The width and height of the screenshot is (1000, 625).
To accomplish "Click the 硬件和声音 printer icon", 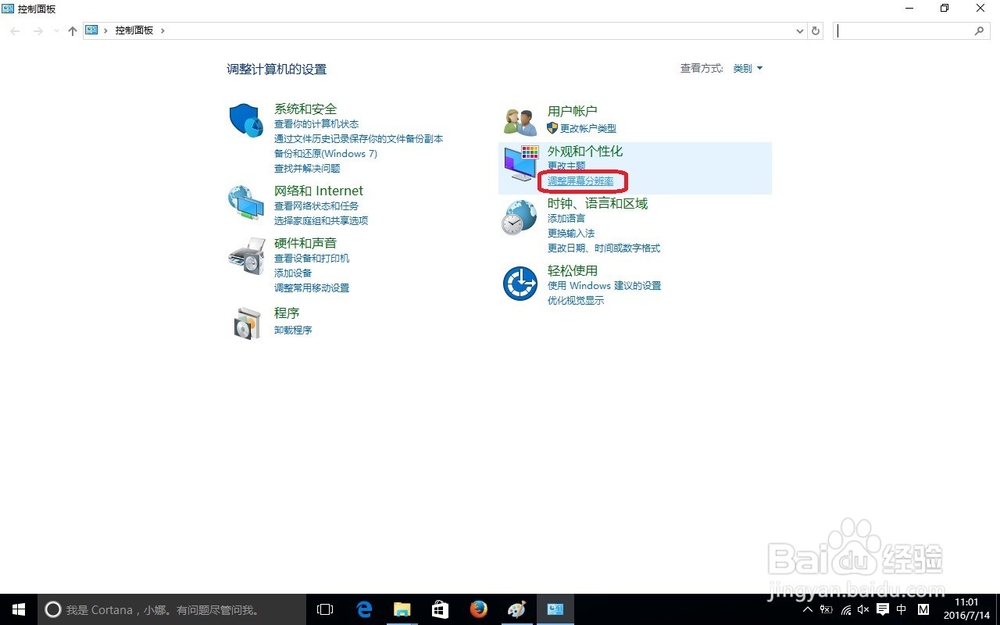I will [246, 255].
